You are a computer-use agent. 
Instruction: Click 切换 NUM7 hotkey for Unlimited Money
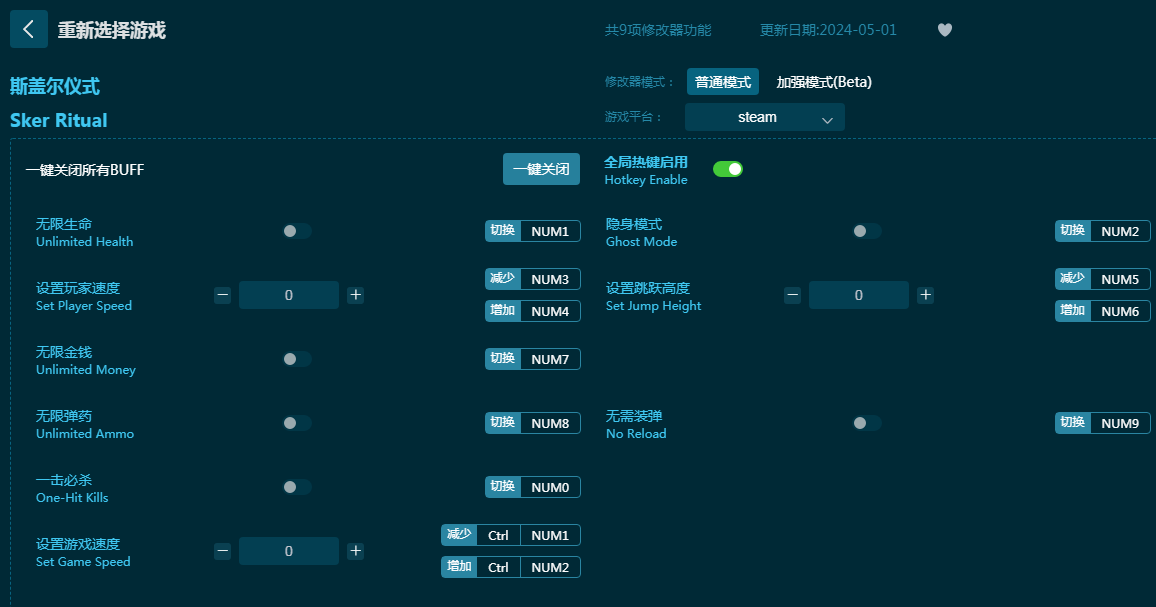pyautogui.click(x=532, y=359)
